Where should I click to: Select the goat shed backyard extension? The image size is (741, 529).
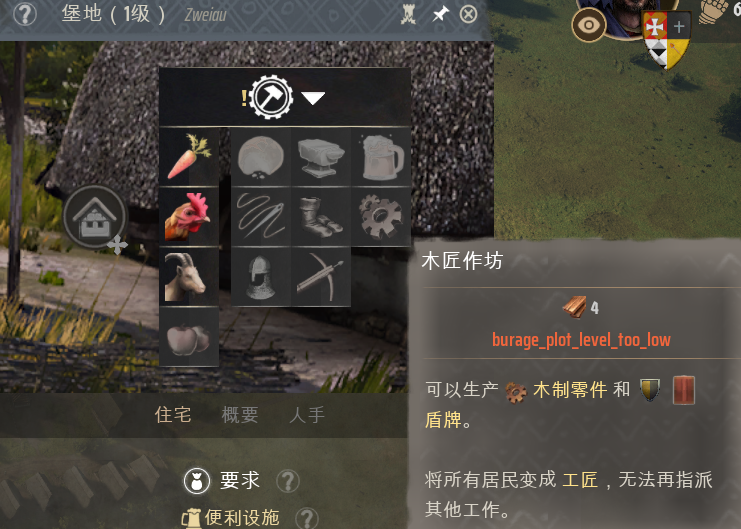pyautogui.click(x=189, y=277)
